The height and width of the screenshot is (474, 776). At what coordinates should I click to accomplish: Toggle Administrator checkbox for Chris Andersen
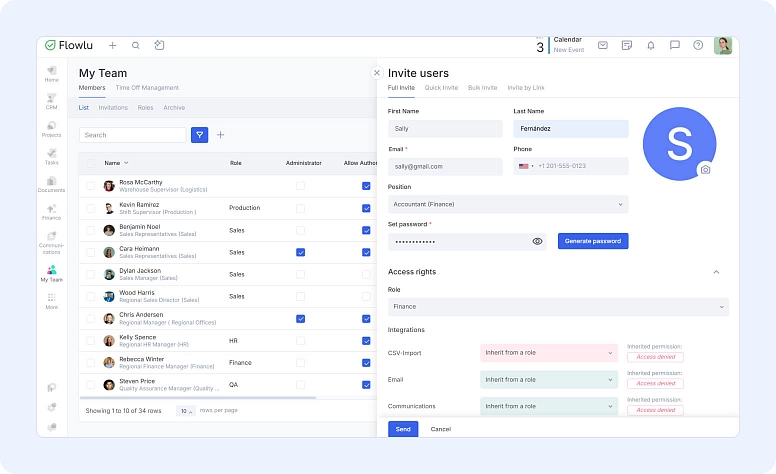pos(300,318)
